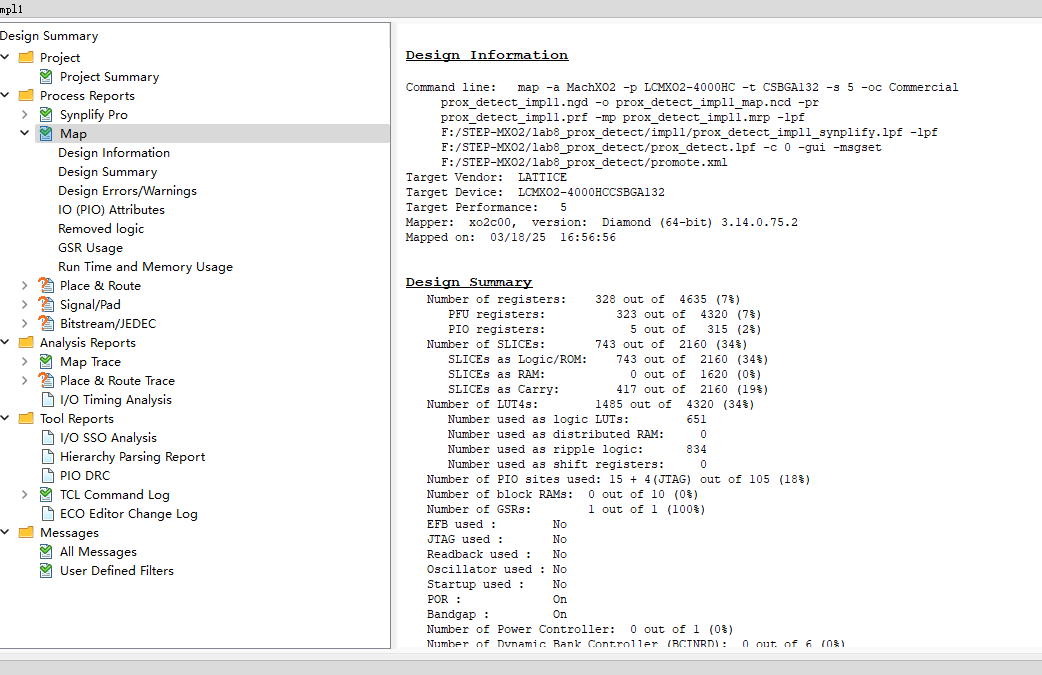Click the I/O SSO Analysis document icon

[46, 438]
